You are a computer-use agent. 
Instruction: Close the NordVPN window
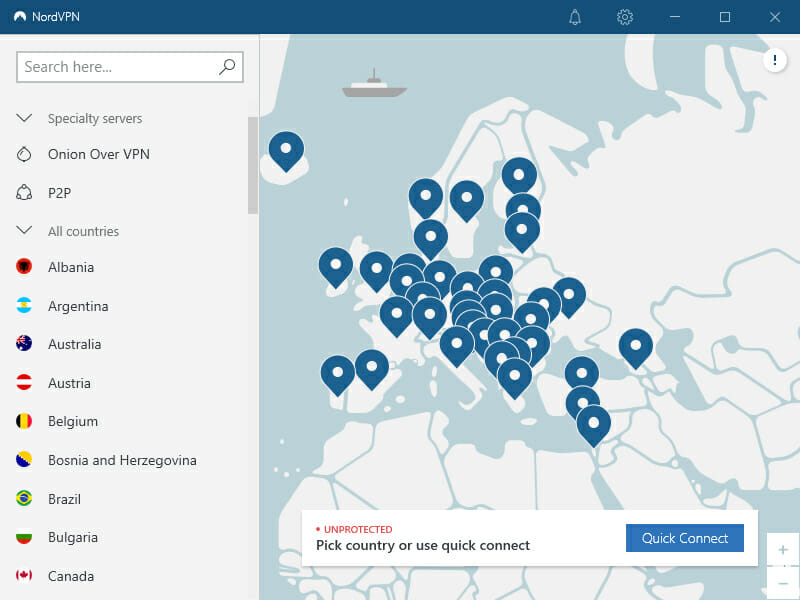[774, 17]
